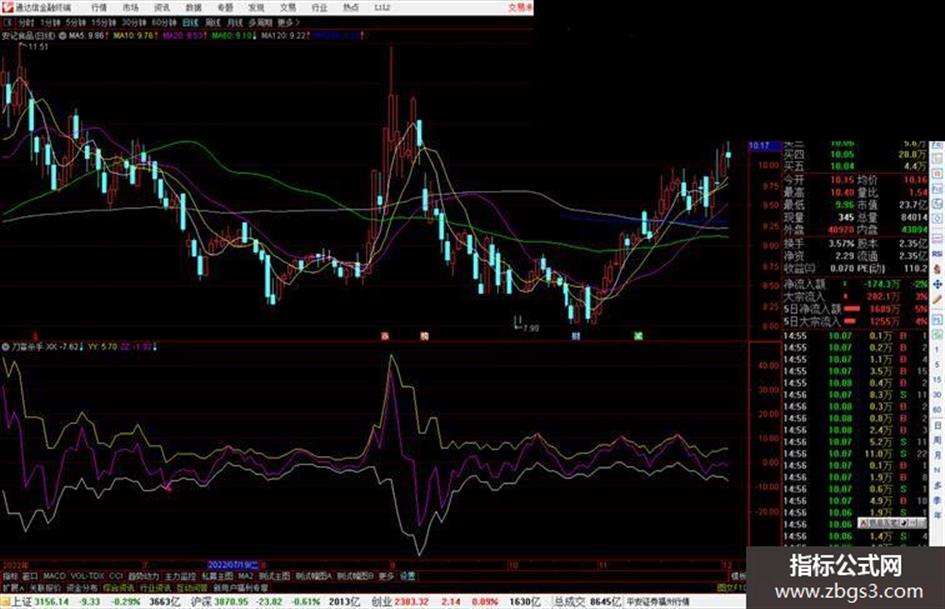945x609 pixels.
Task: Select the 趋势动力 indicator tab
Action: point(144,576)
